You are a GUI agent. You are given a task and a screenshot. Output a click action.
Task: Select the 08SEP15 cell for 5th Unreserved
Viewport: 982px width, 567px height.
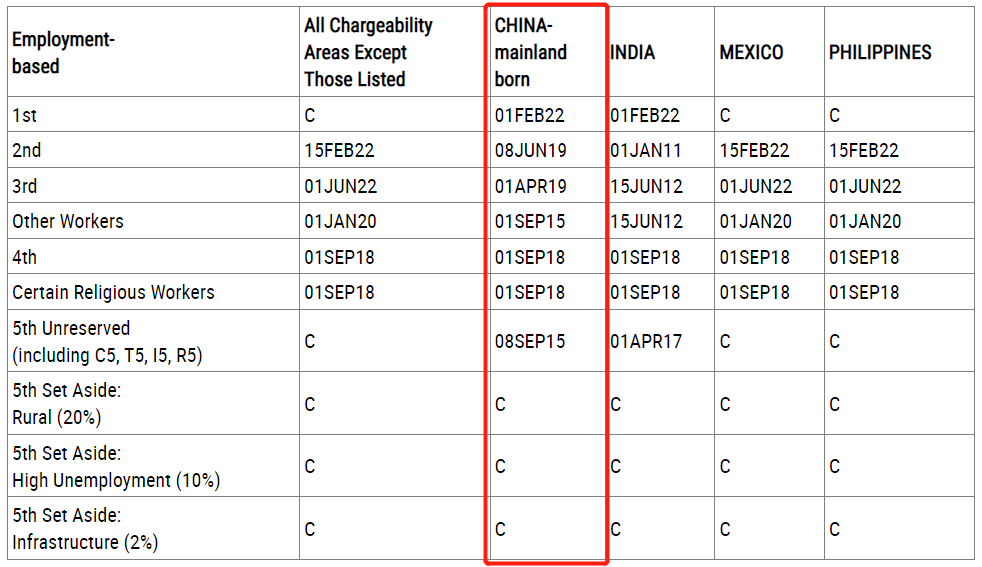530,341
